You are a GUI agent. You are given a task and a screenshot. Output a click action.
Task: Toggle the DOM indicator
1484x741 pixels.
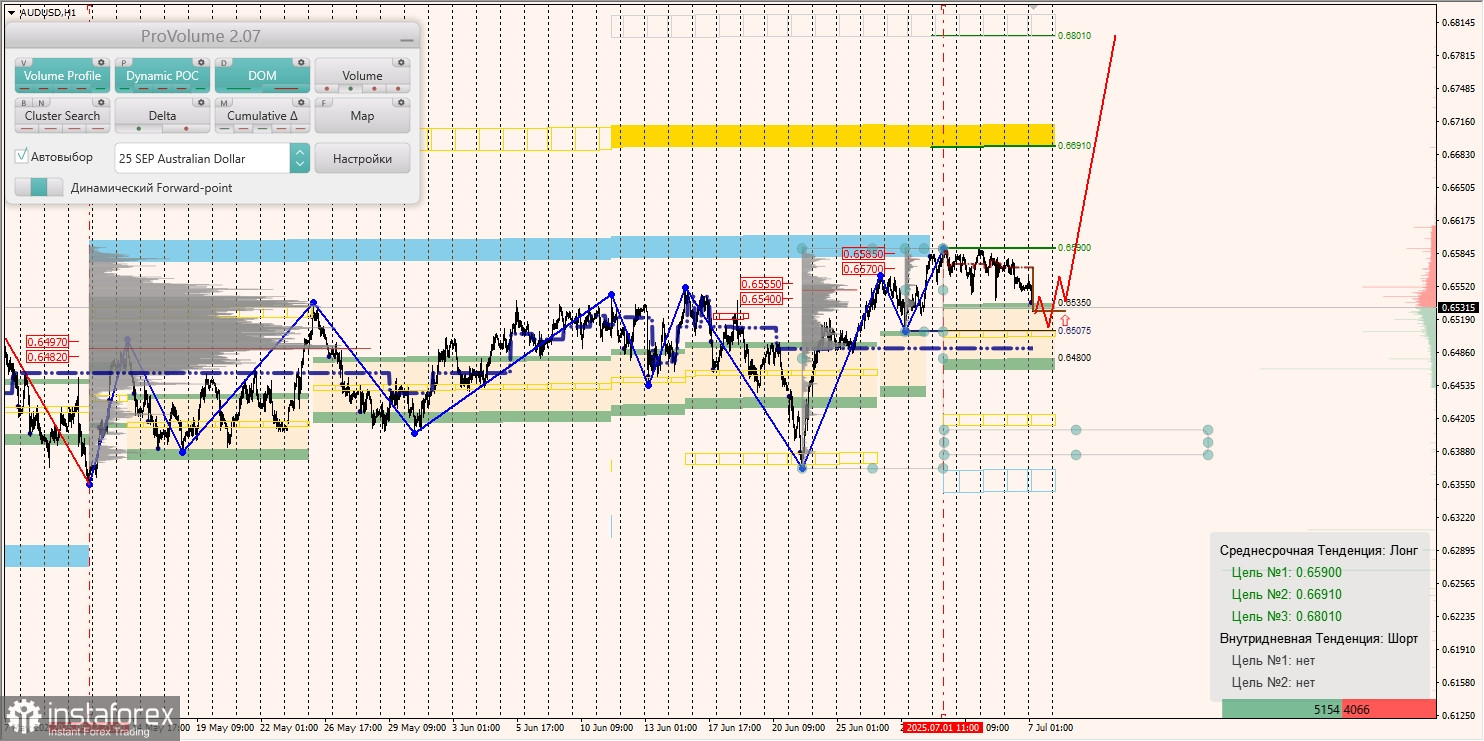[262, 76]
